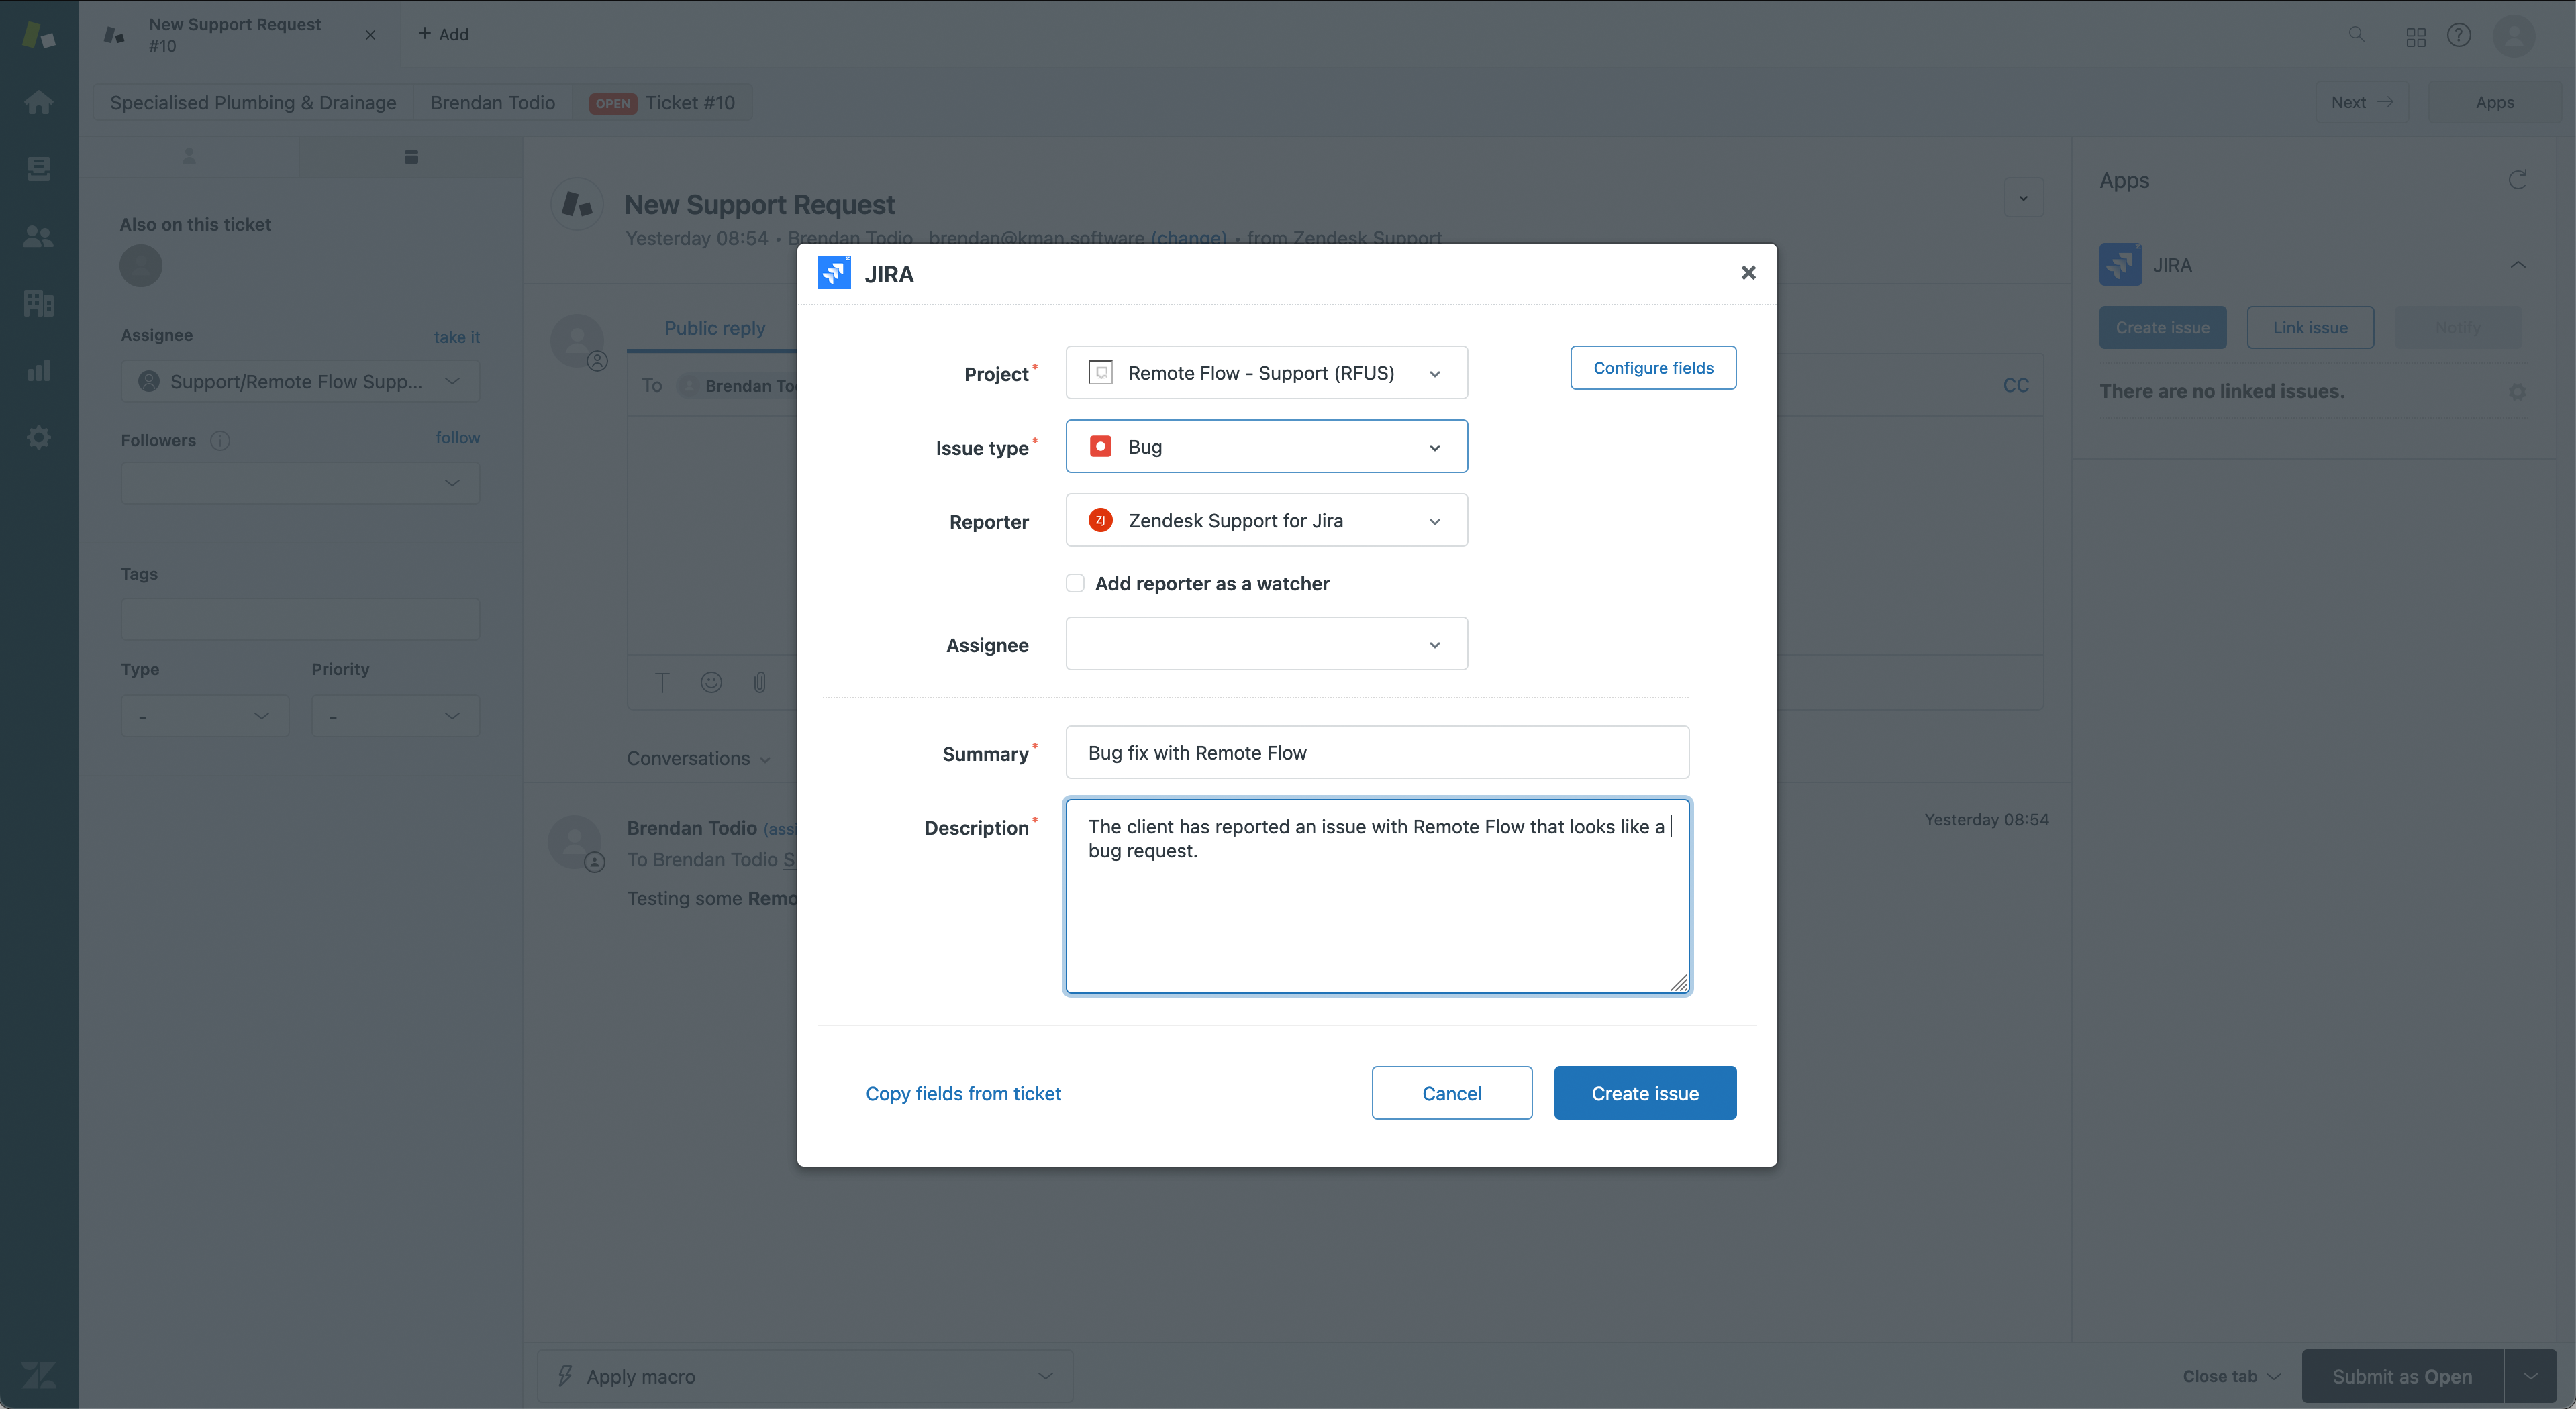
Task: Open the Customers icon in sidebar
Action: click(x=38, y=236)
